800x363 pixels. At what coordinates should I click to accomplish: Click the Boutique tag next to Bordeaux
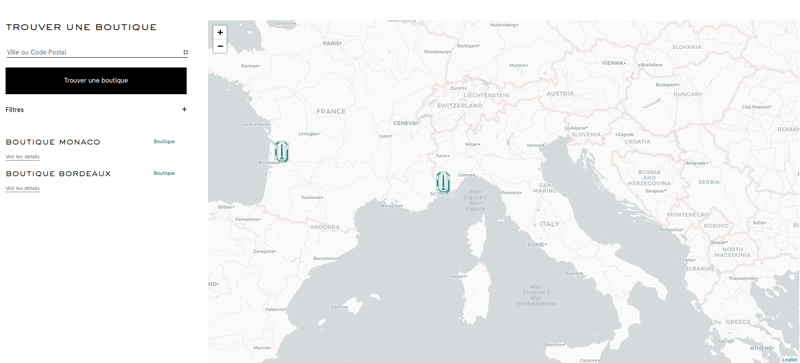164,173
